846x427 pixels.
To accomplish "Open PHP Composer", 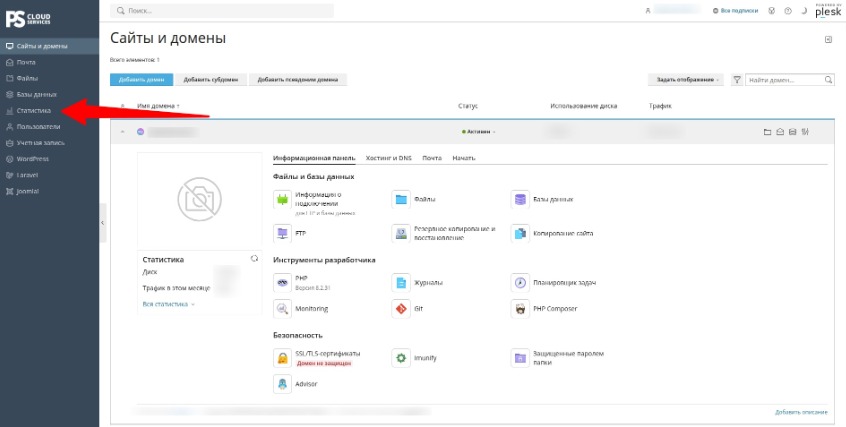I will [544, 309].
